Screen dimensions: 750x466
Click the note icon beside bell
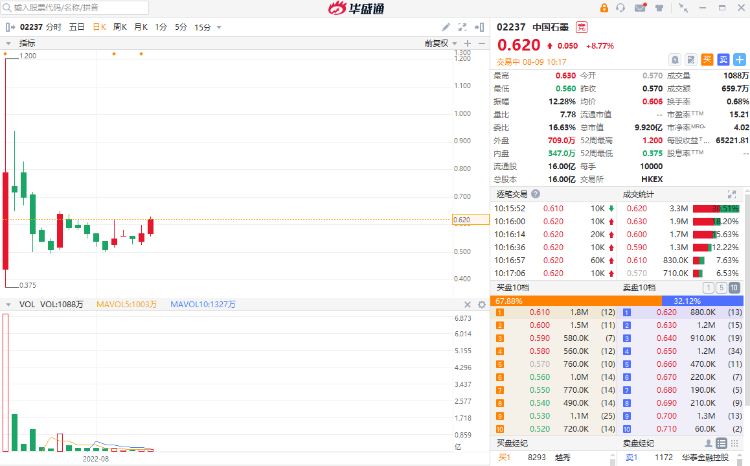click(691, 60)
